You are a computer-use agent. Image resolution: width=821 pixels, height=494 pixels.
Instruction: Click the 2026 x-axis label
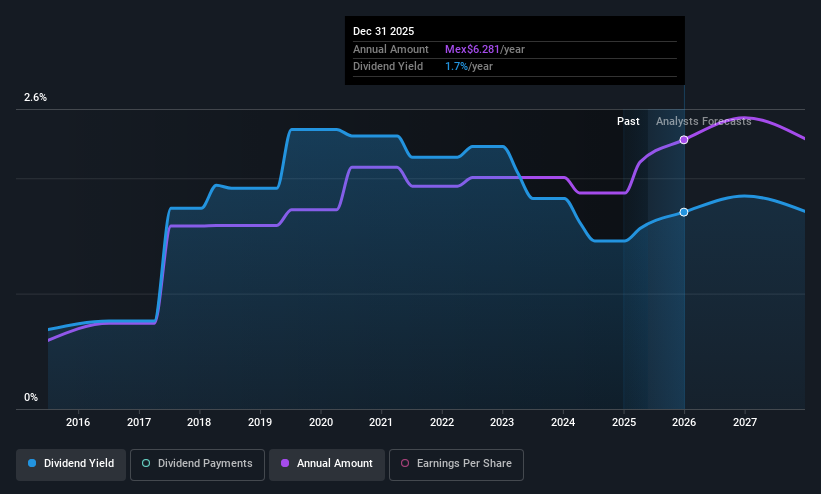point(684,422)
